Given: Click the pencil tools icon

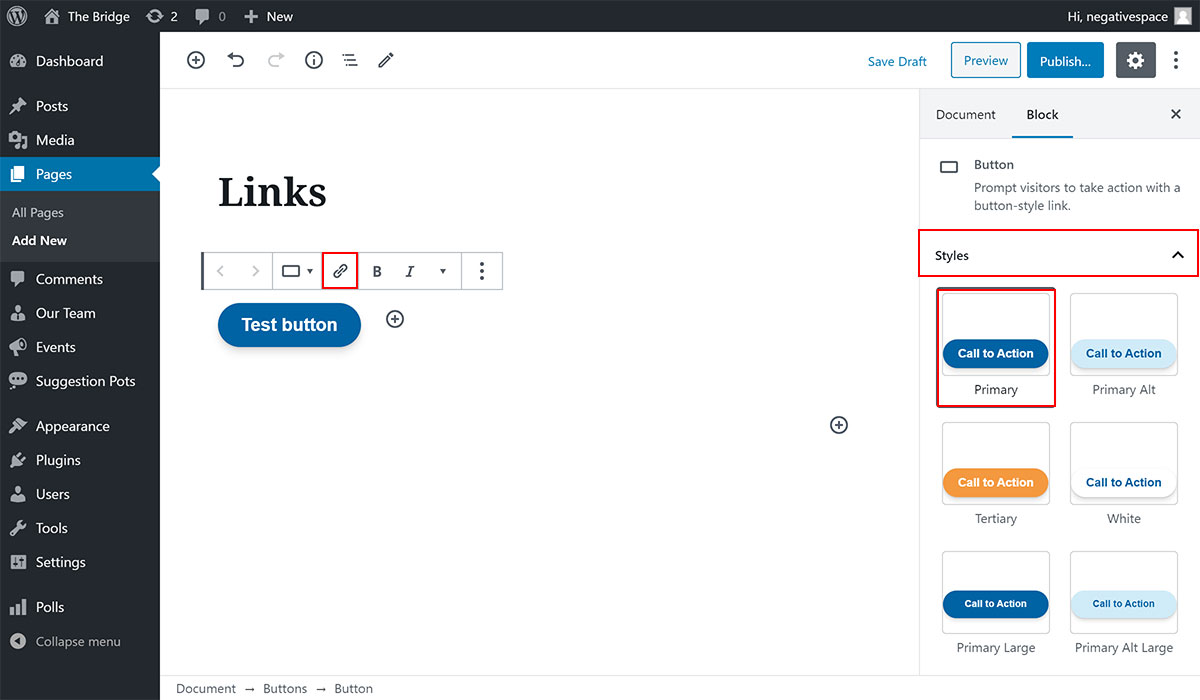Looking at the screenshot, I should (x=386, y=60).
